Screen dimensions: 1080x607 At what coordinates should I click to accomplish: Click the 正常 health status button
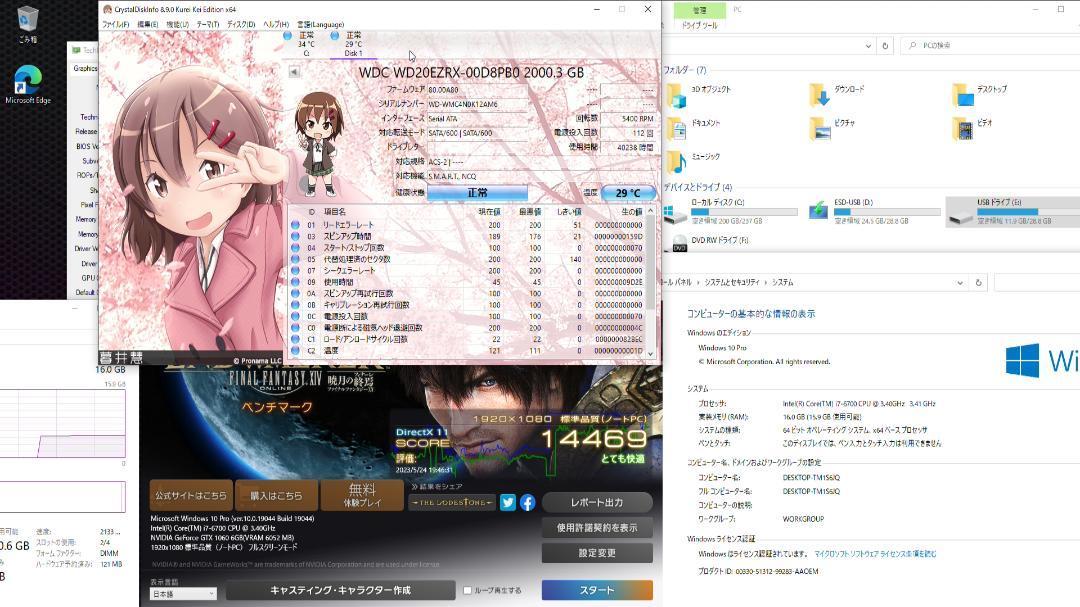(x=477, y=193)
